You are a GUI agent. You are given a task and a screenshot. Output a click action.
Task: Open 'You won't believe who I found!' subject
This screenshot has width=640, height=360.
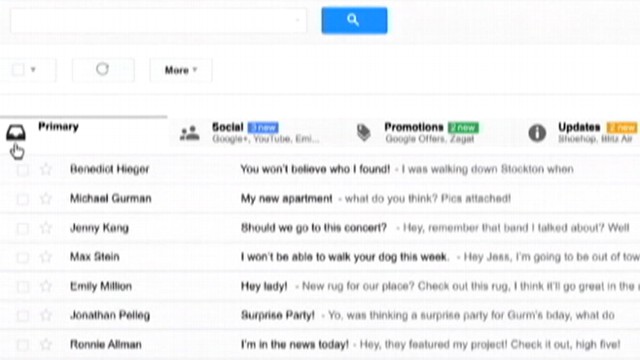pyautogui.click(x=315, y=169)
